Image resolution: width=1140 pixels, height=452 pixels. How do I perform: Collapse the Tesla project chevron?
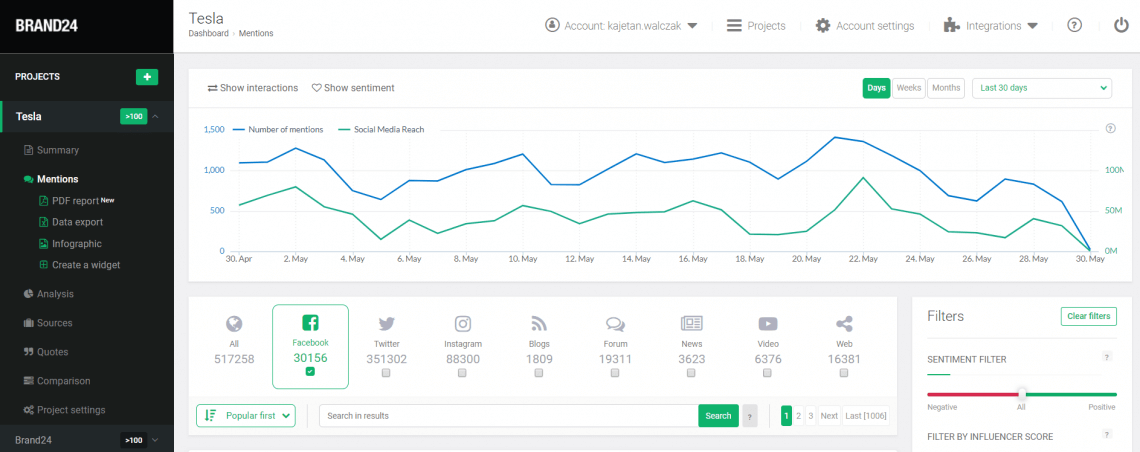click(x=156, y=116)
